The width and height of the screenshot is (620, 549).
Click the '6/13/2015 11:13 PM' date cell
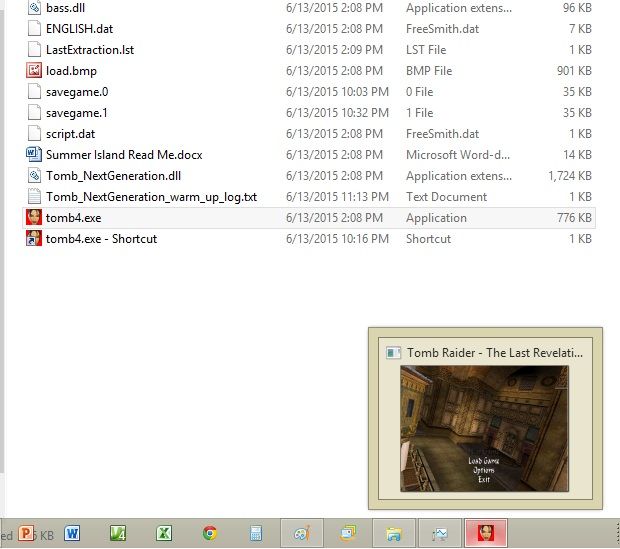click(337, 197)
